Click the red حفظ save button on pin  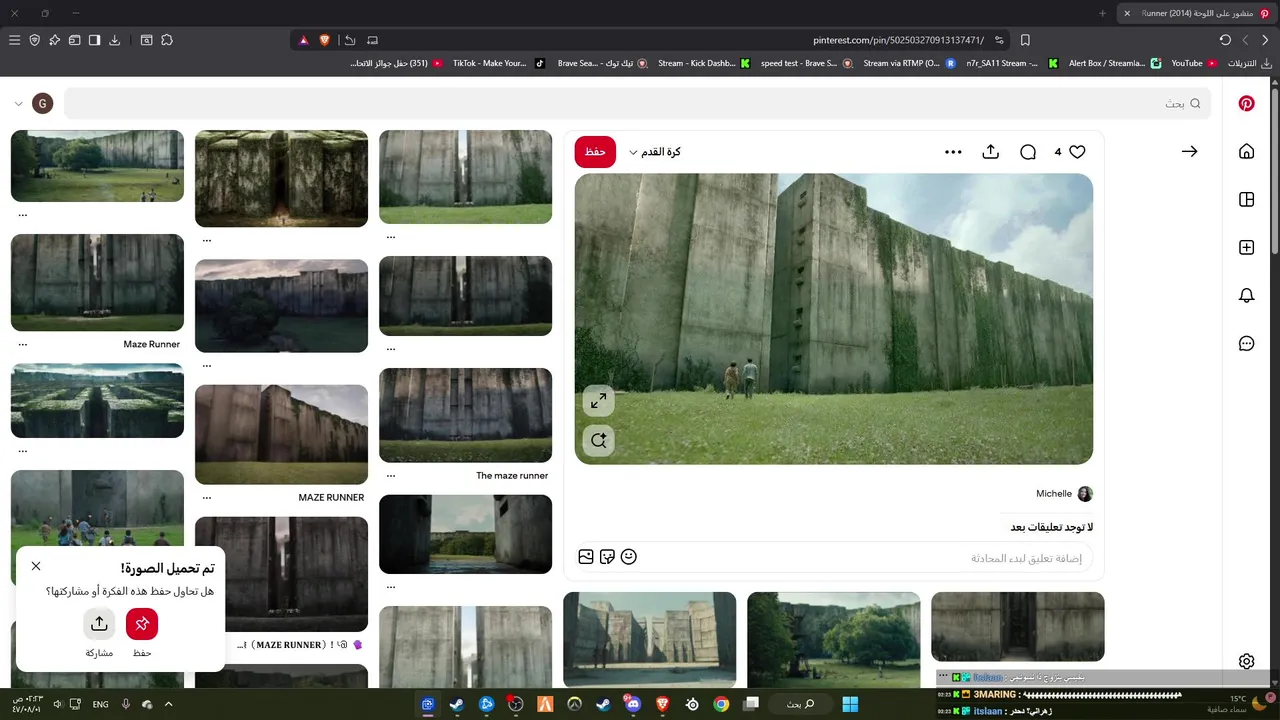pos(595,152)
